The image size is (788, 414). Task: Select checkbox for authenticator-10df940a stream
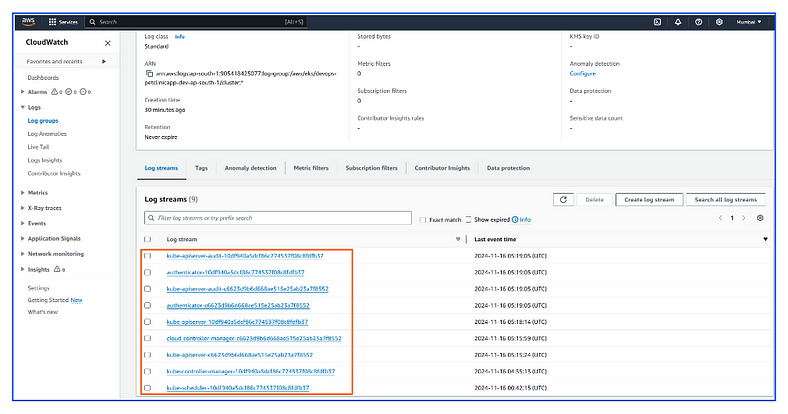147,272
